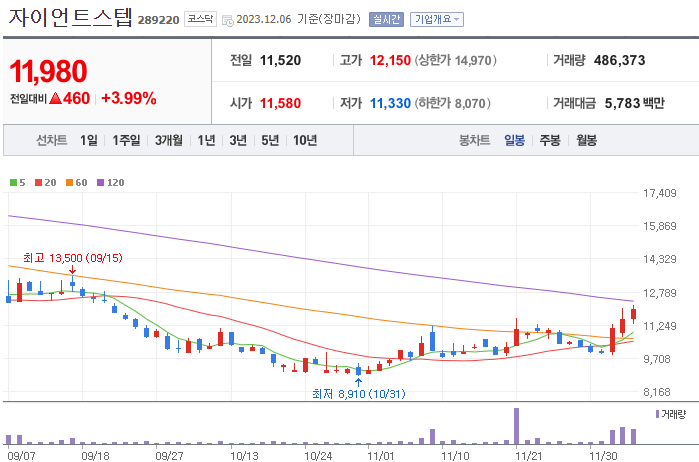Click the 자이언트스텝 stock name
The image size is (699, 462).
pyautogui.click(x=70, y=17)
